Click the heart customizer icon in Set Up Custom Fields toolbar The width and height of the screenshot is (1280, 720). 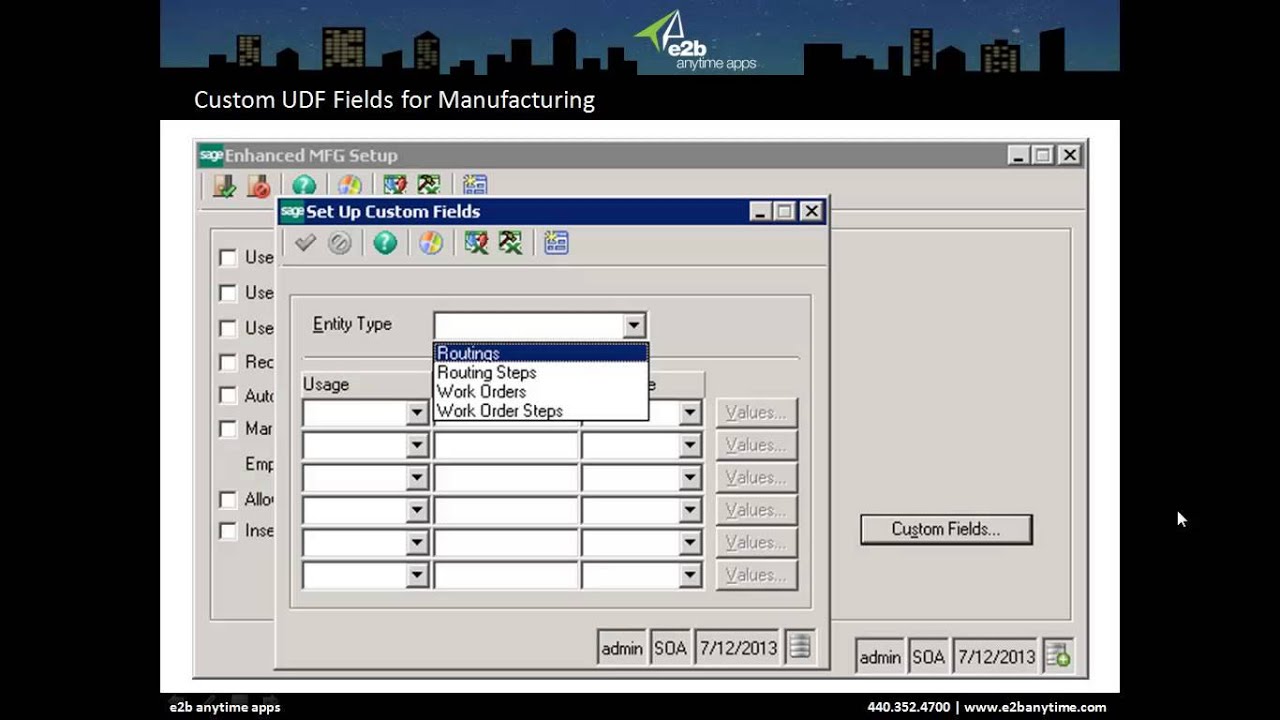point(476,243)
